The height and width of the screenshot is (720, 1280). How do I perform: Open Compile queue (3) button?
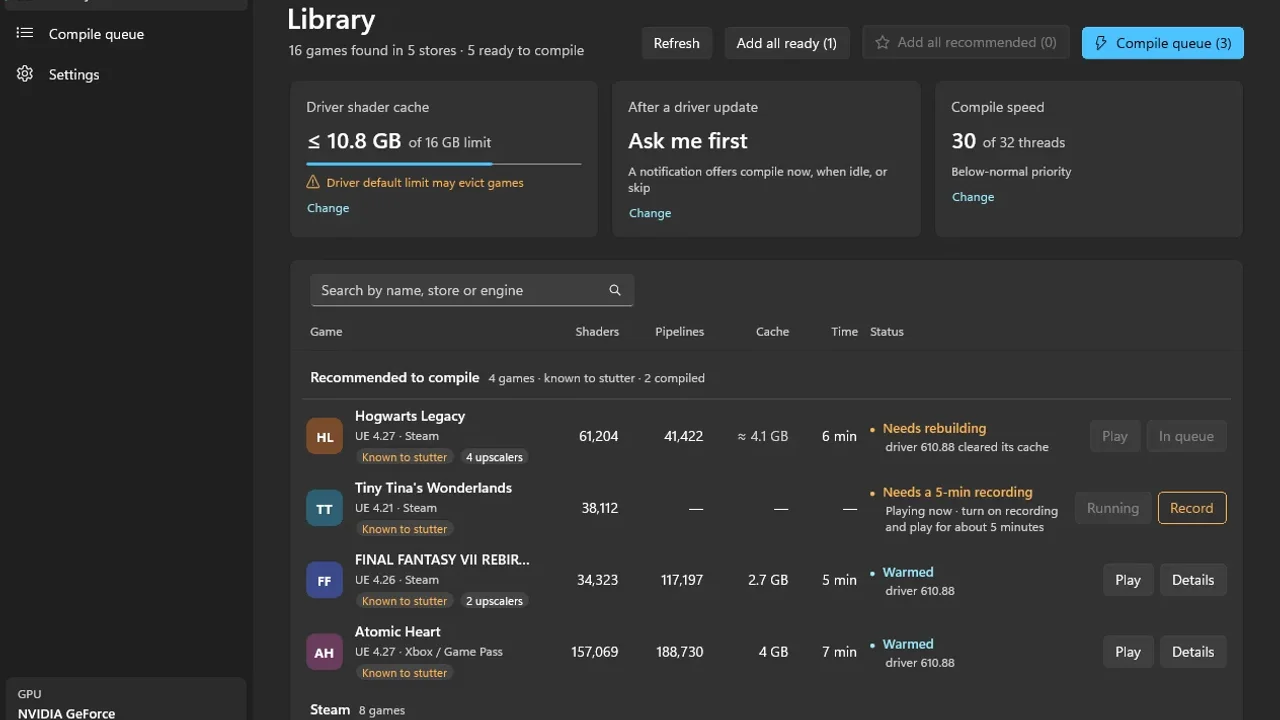pos(1163,43)
